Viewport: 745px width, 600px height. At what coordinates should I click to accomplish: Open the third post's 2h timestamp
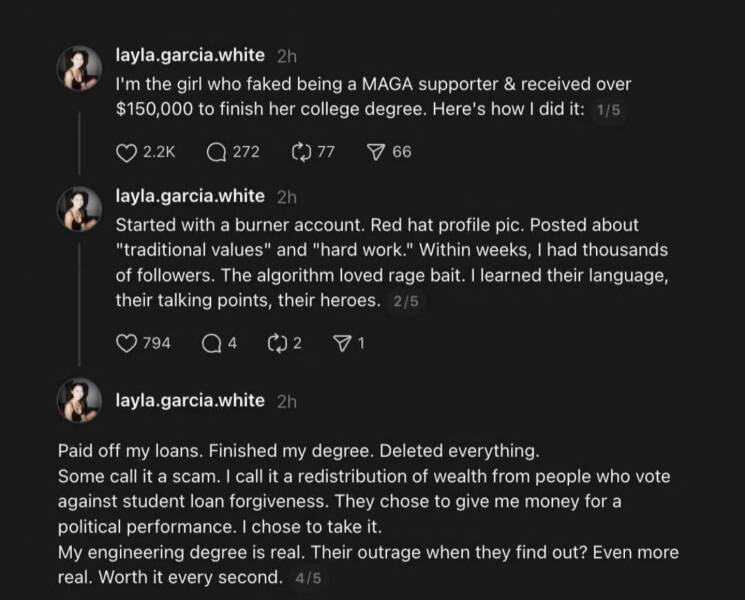point(285,402)
